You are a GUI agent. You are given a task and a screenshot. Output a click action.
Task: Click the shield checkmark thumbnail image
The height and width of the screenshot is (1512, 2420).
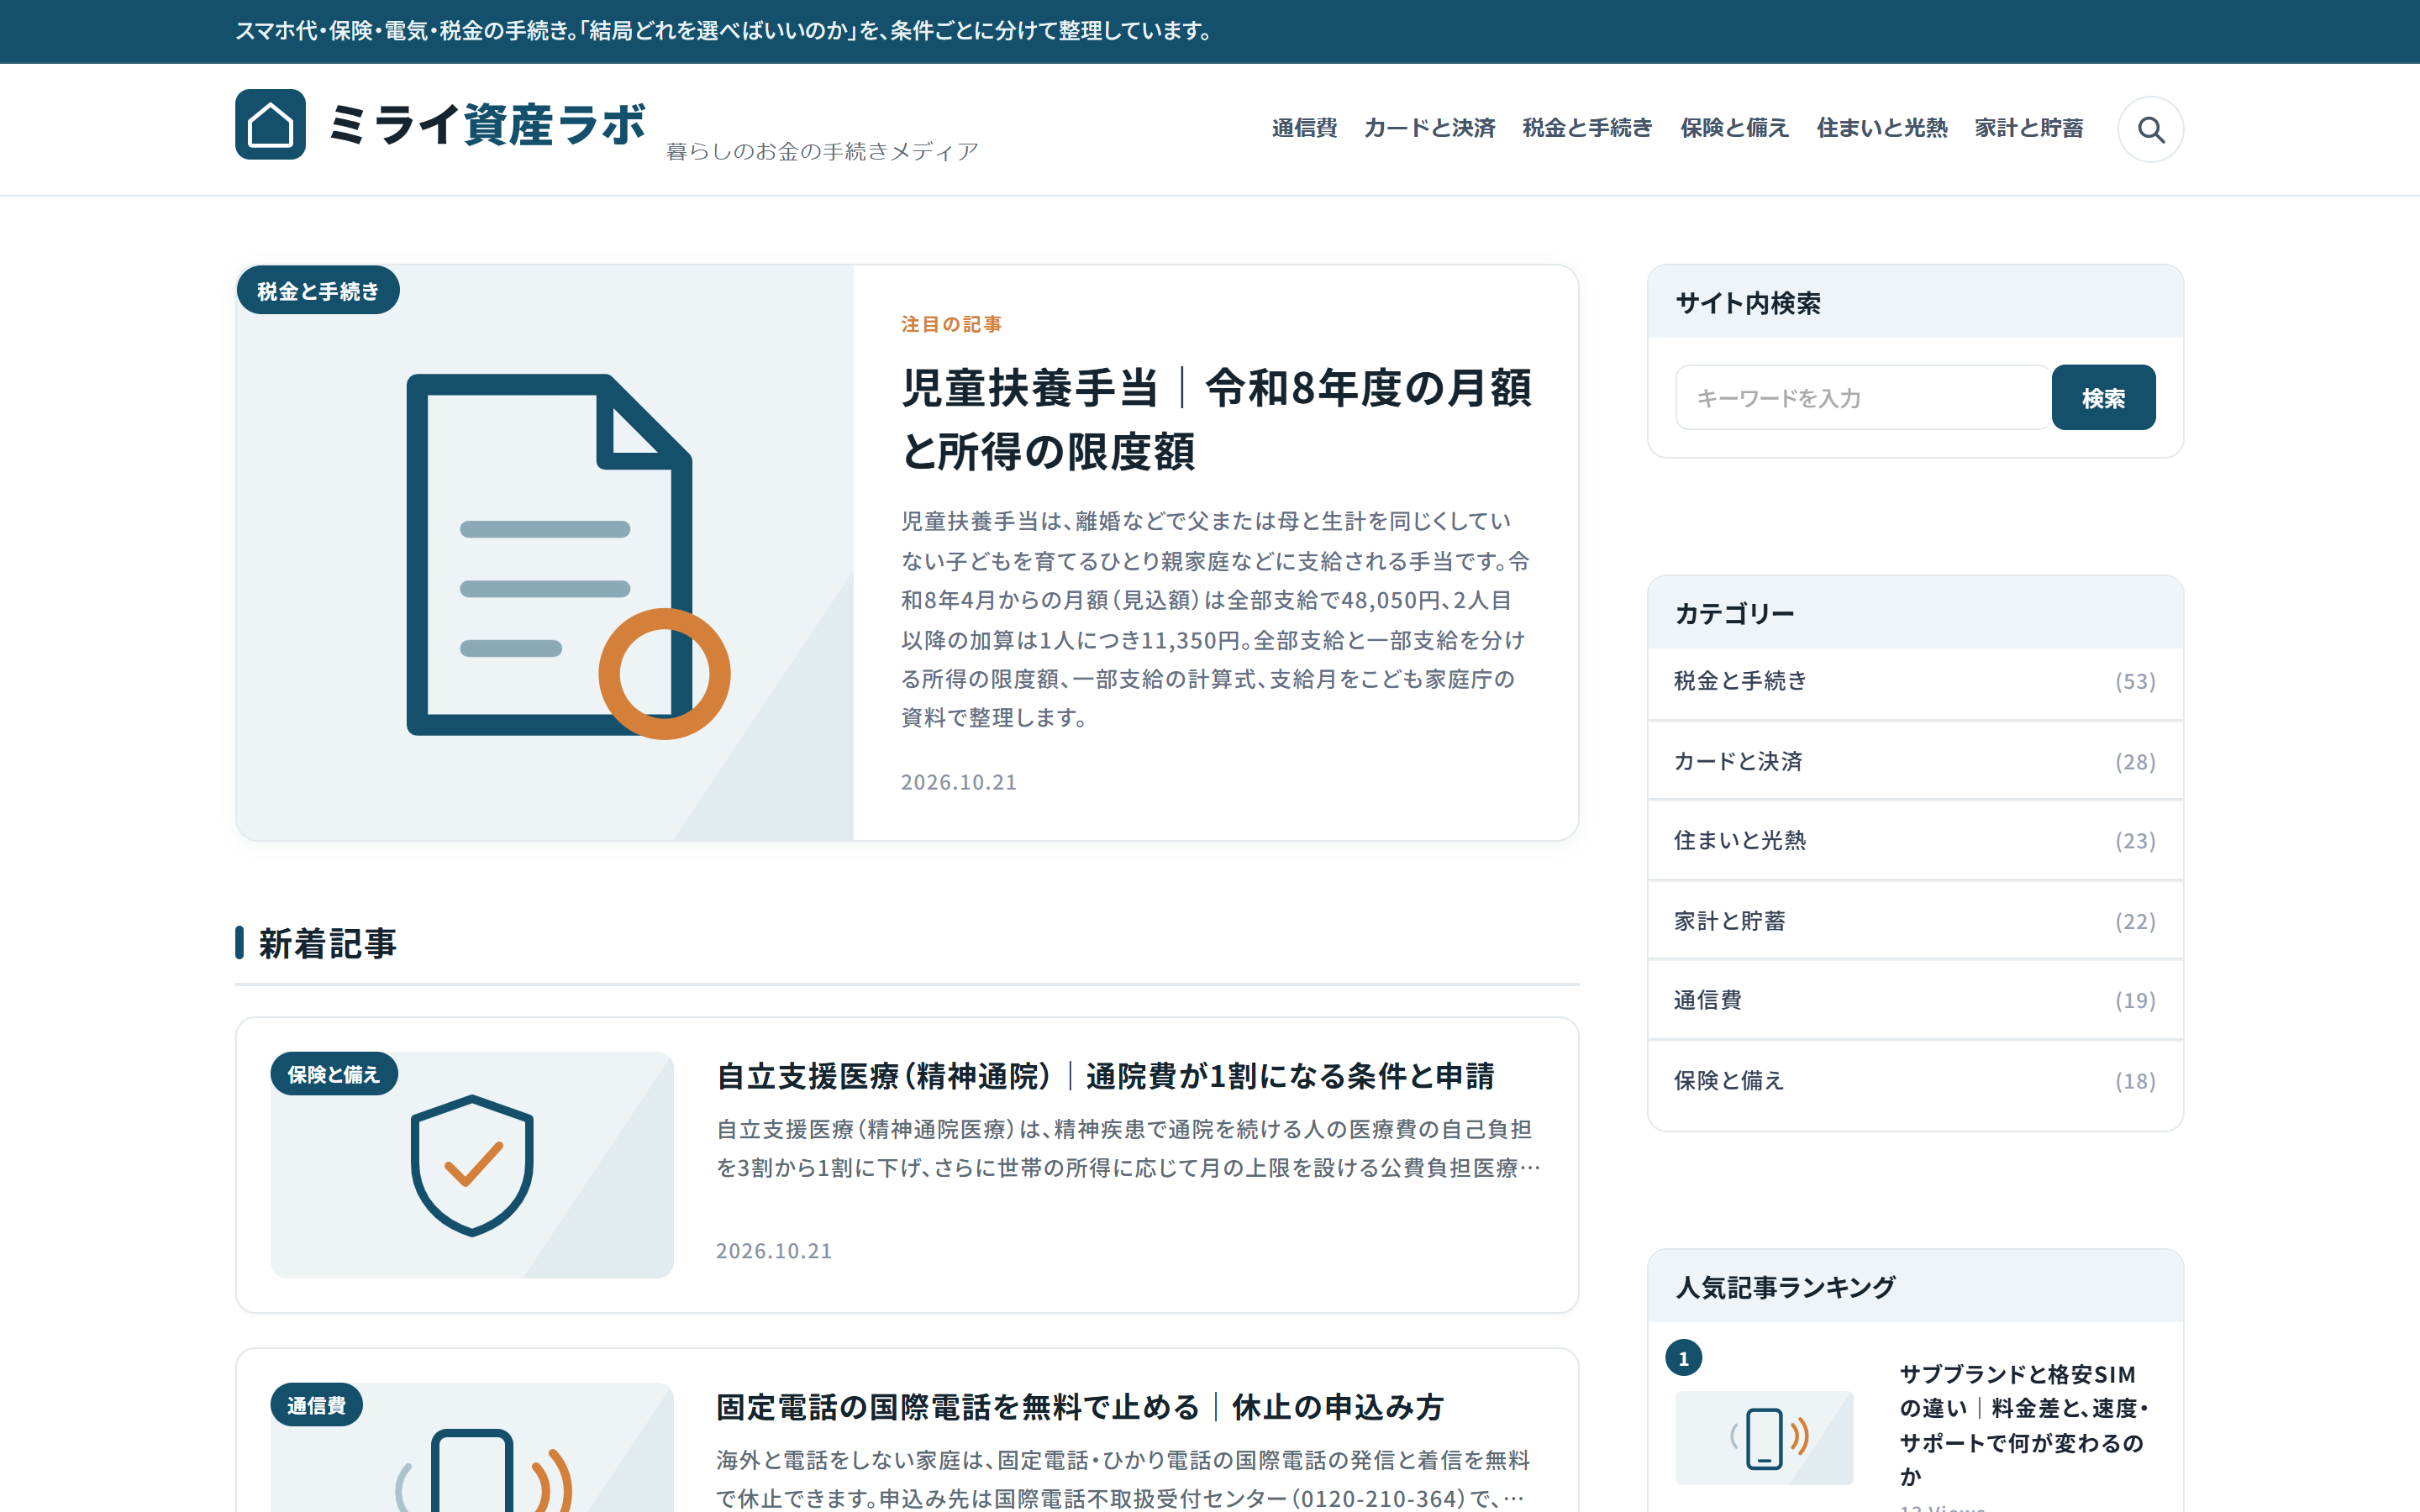tap(472, 1165)
